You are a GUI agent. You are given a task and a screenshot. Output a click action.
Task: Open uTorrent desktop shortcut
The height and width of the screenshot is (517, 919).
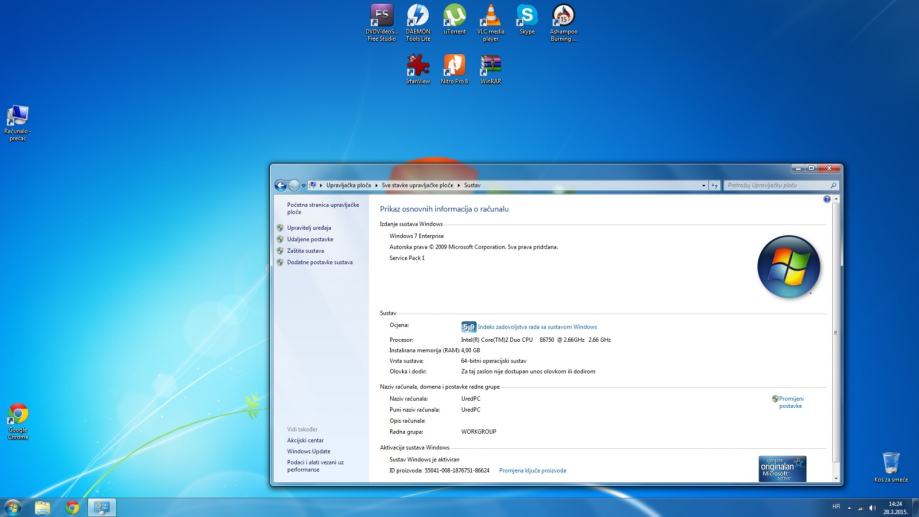[455, 17]
